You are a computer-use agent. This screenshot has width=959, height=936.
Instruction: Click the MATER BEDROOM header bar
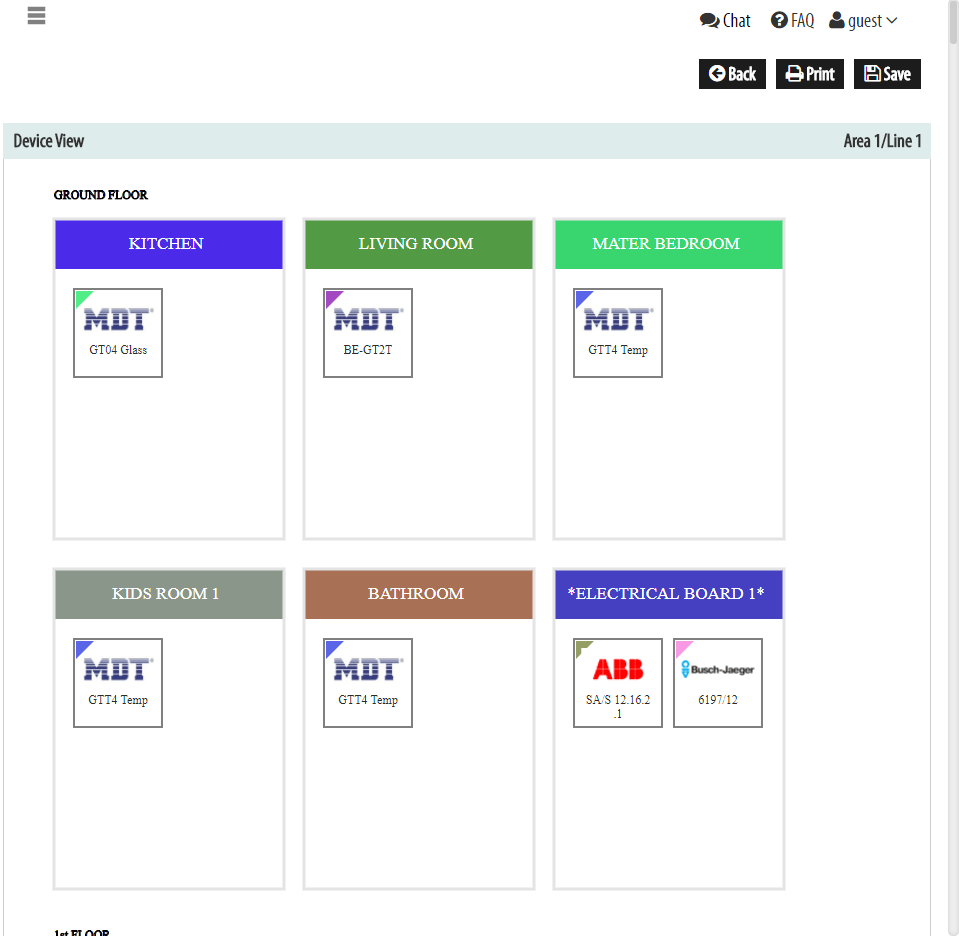click(668, 244)
